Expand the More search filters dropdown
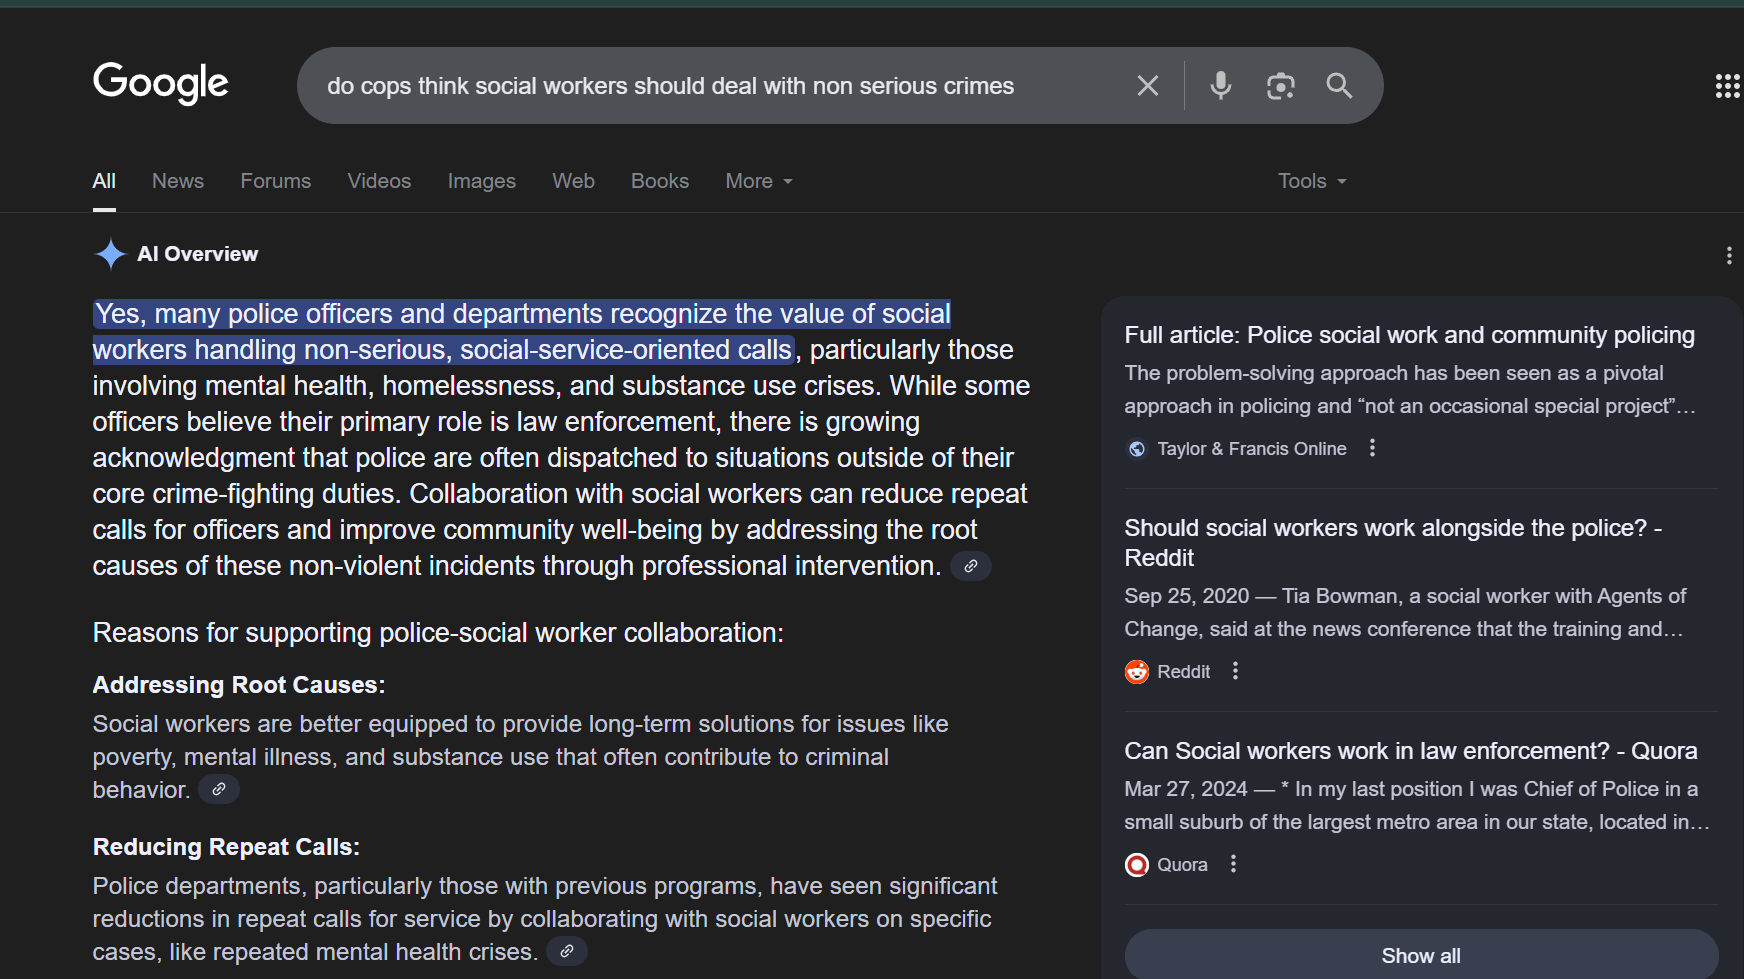 [x=759, y=181]
